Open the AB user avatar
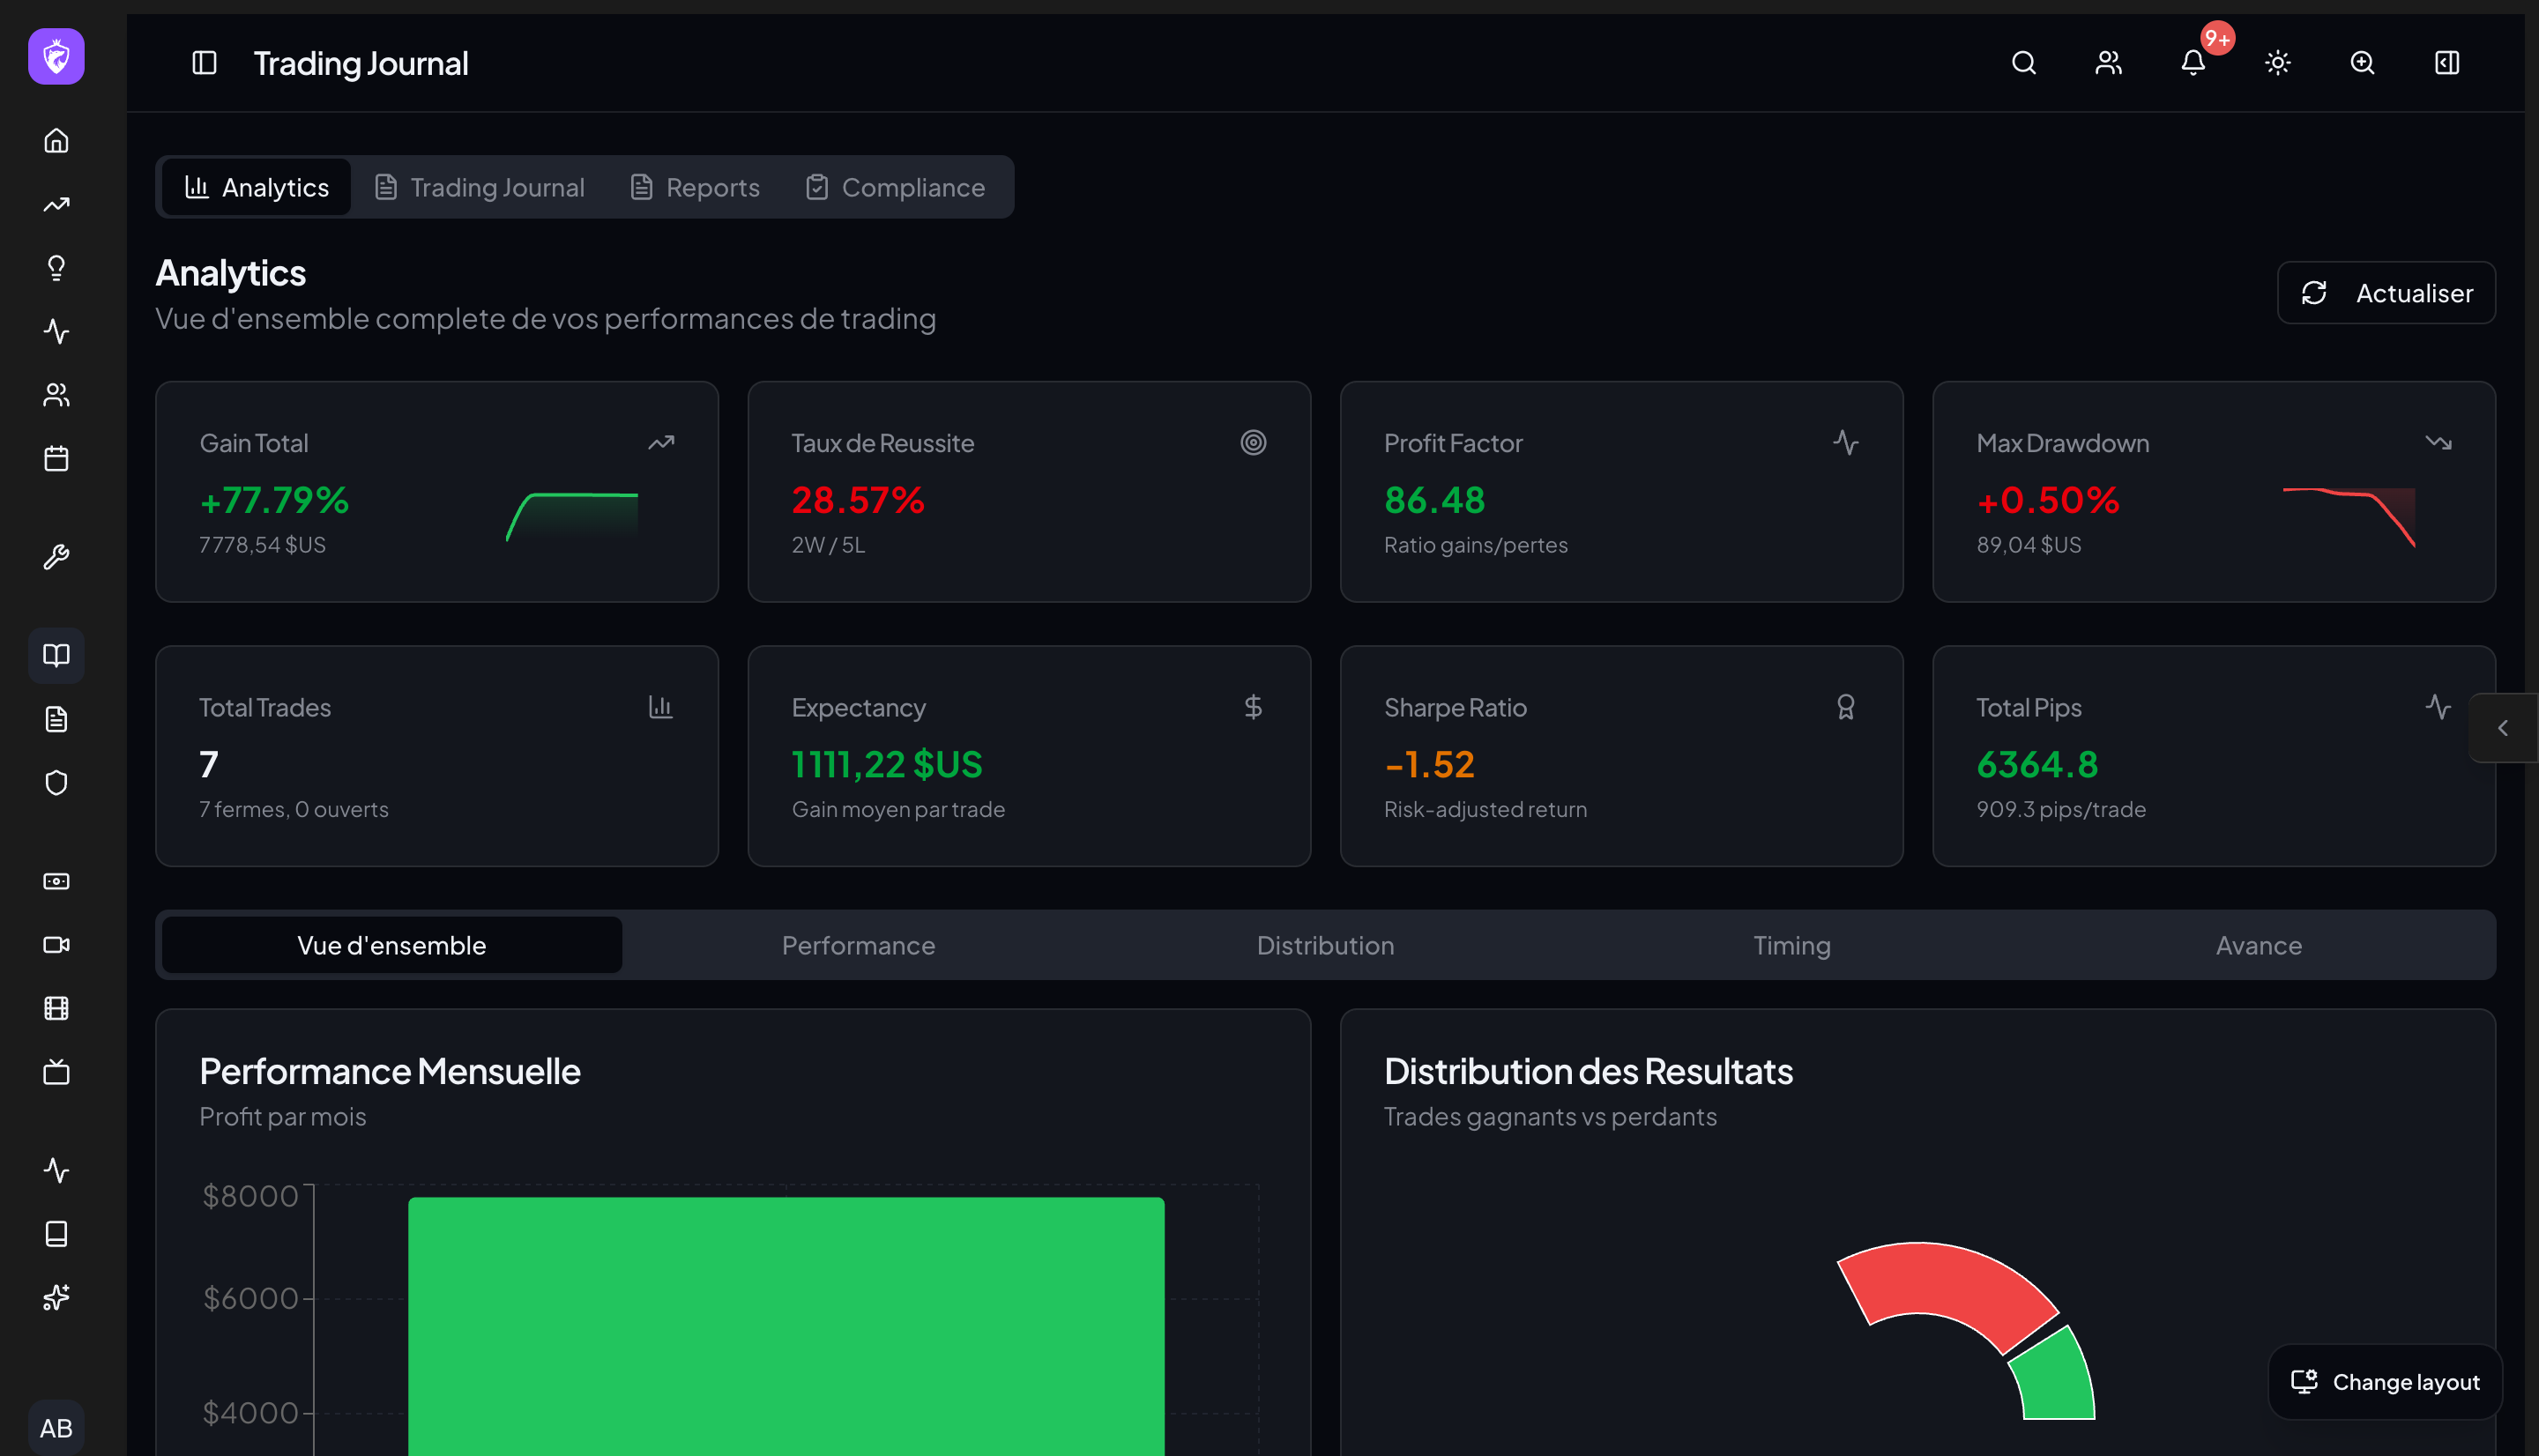2539x1456 pixels. point(56,1428)
